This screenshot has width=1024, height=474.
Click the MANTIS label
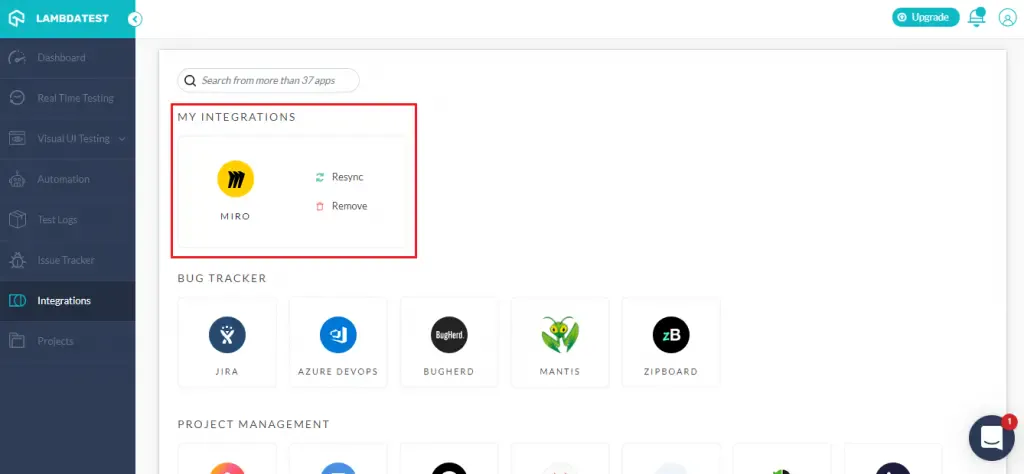560,371
